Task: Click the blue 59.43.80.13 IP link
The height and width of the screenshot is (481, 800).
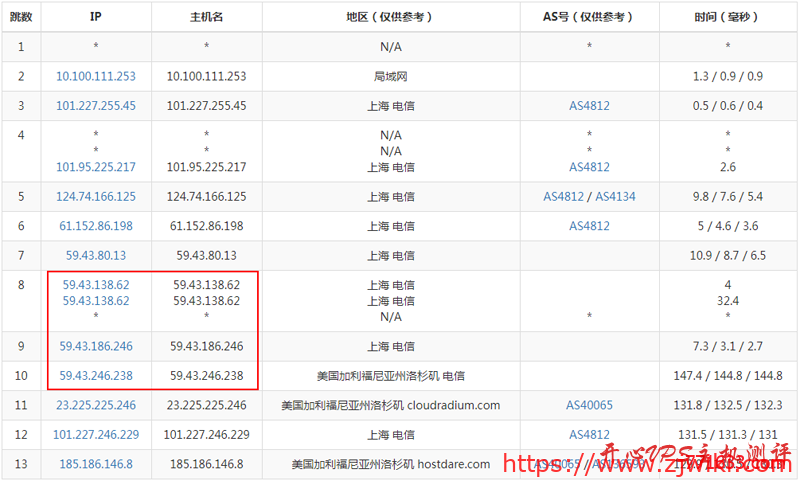Action: tap(96, 256)
